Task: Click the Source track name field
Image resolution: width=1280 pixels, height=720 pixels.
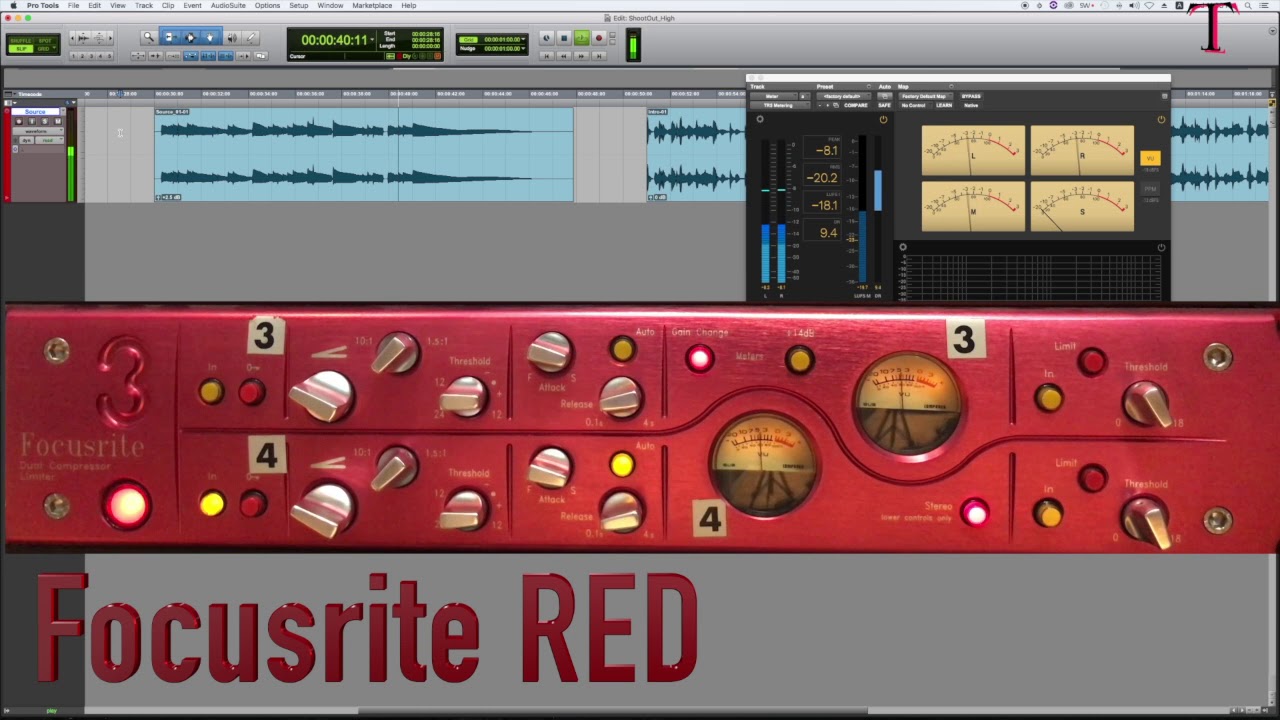Action: tap(35, 112)
